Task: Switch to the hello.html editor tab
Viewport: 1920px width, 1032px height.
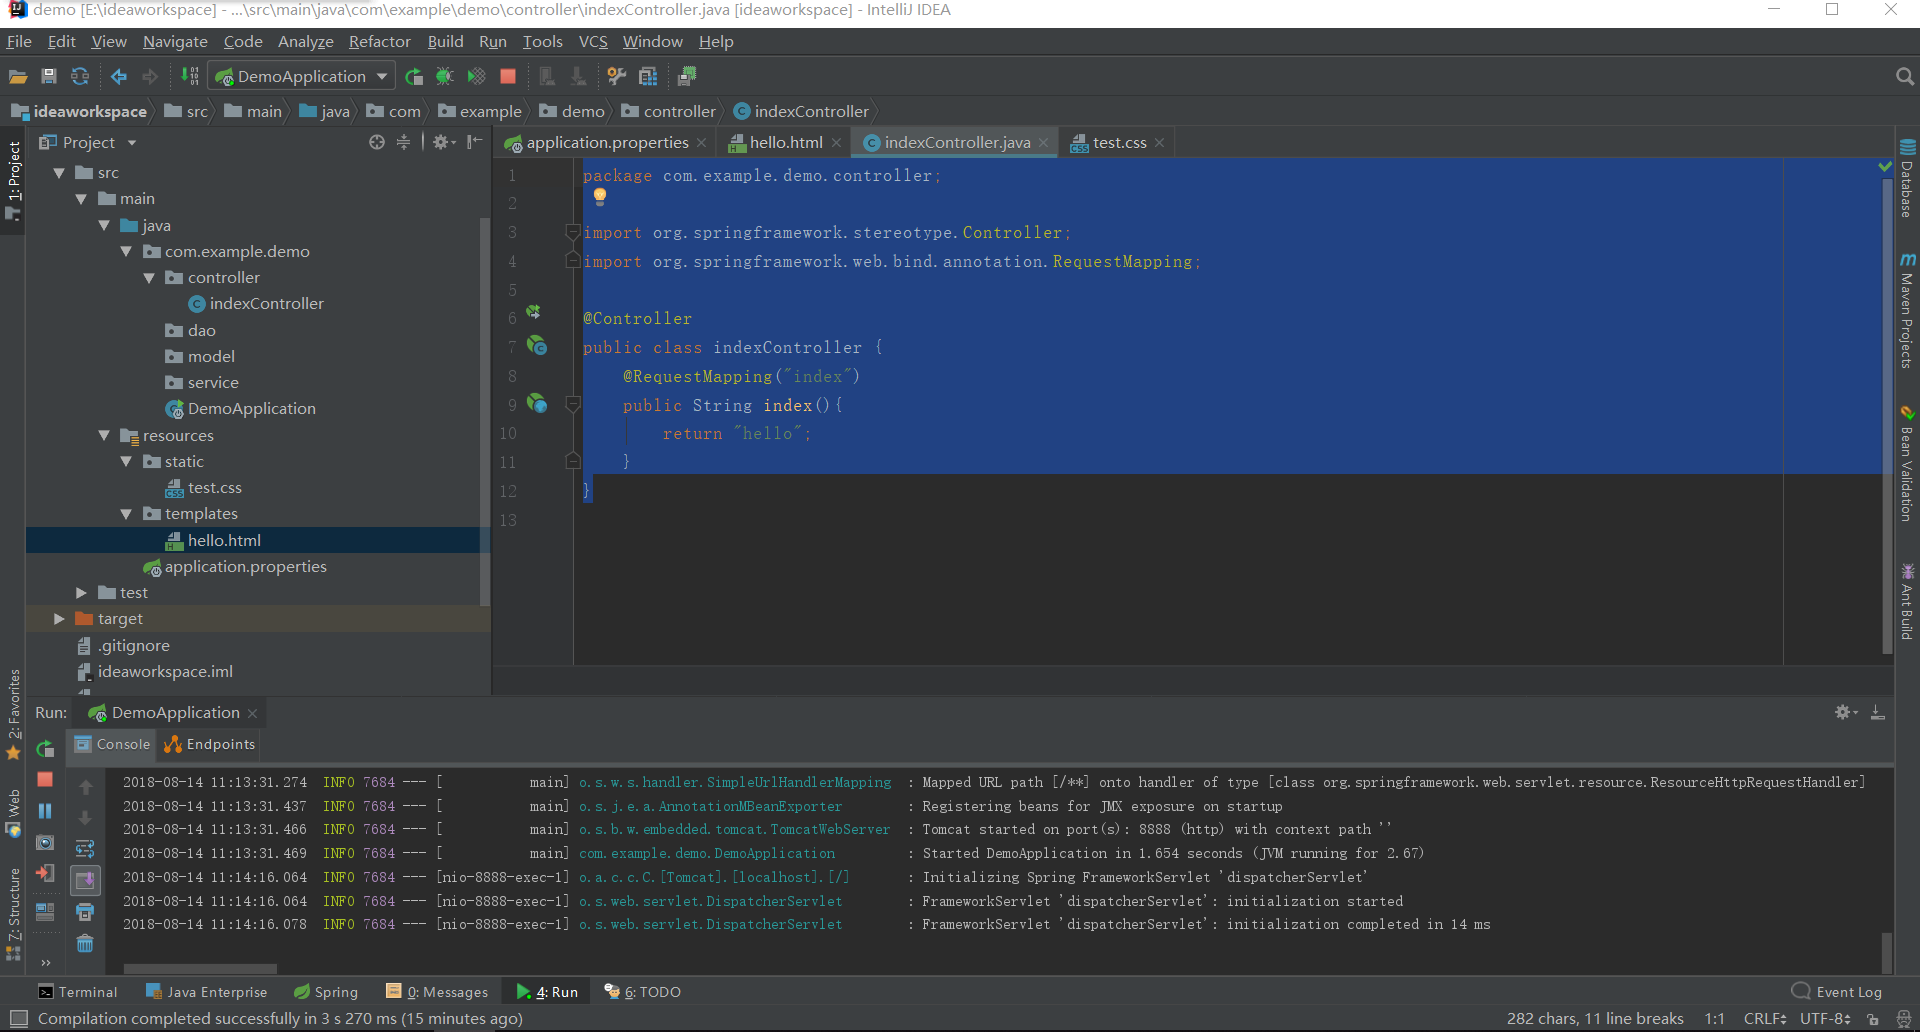Action: 786,142
